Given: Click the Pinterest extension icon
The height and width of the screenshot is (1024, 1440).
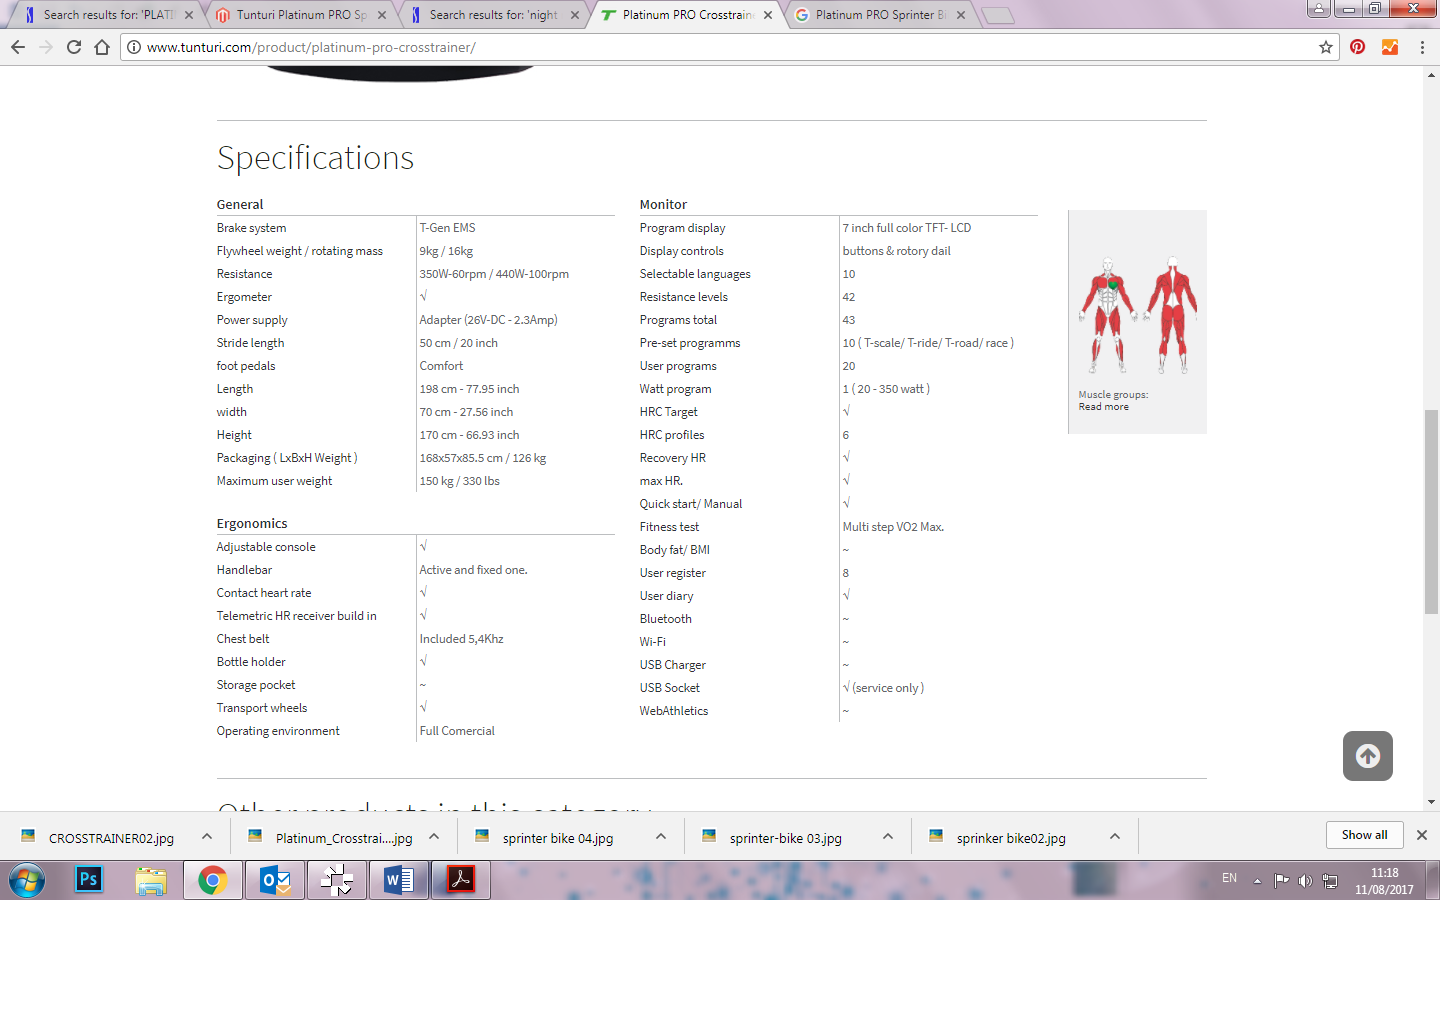Looking at the screenshot, I should pos(1357,47).
